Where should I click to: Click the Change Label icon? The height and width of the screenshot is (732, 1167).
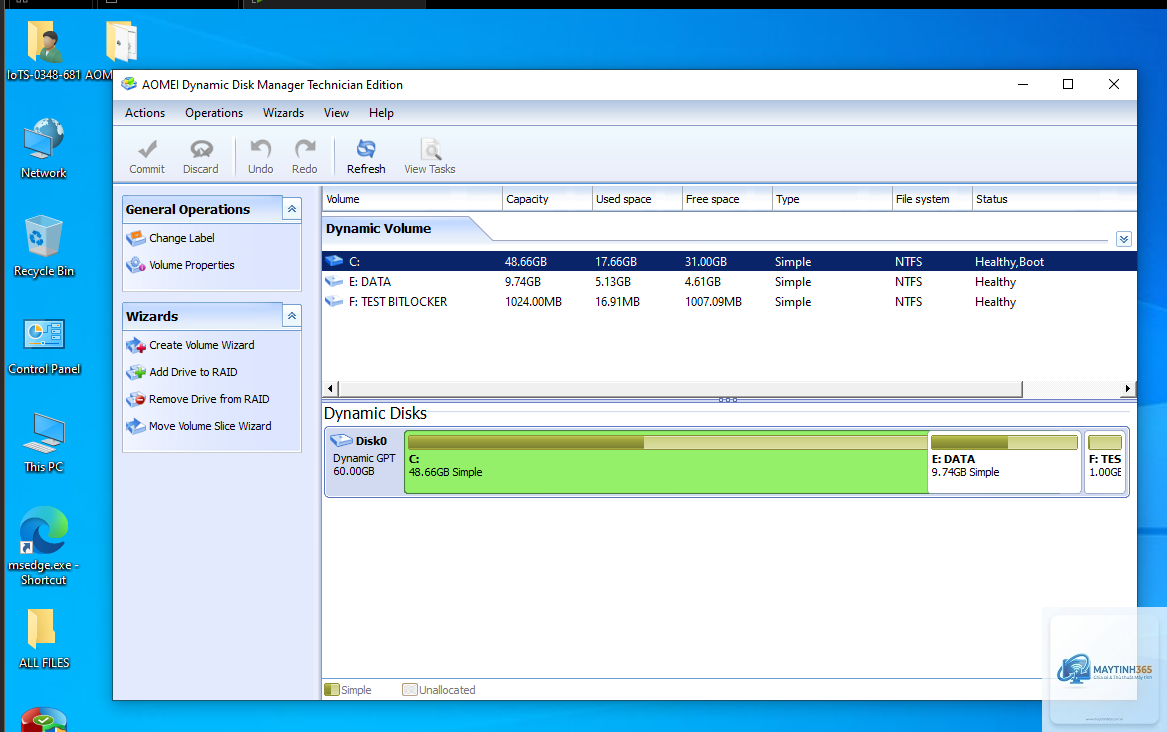click(x=135, y=238)
